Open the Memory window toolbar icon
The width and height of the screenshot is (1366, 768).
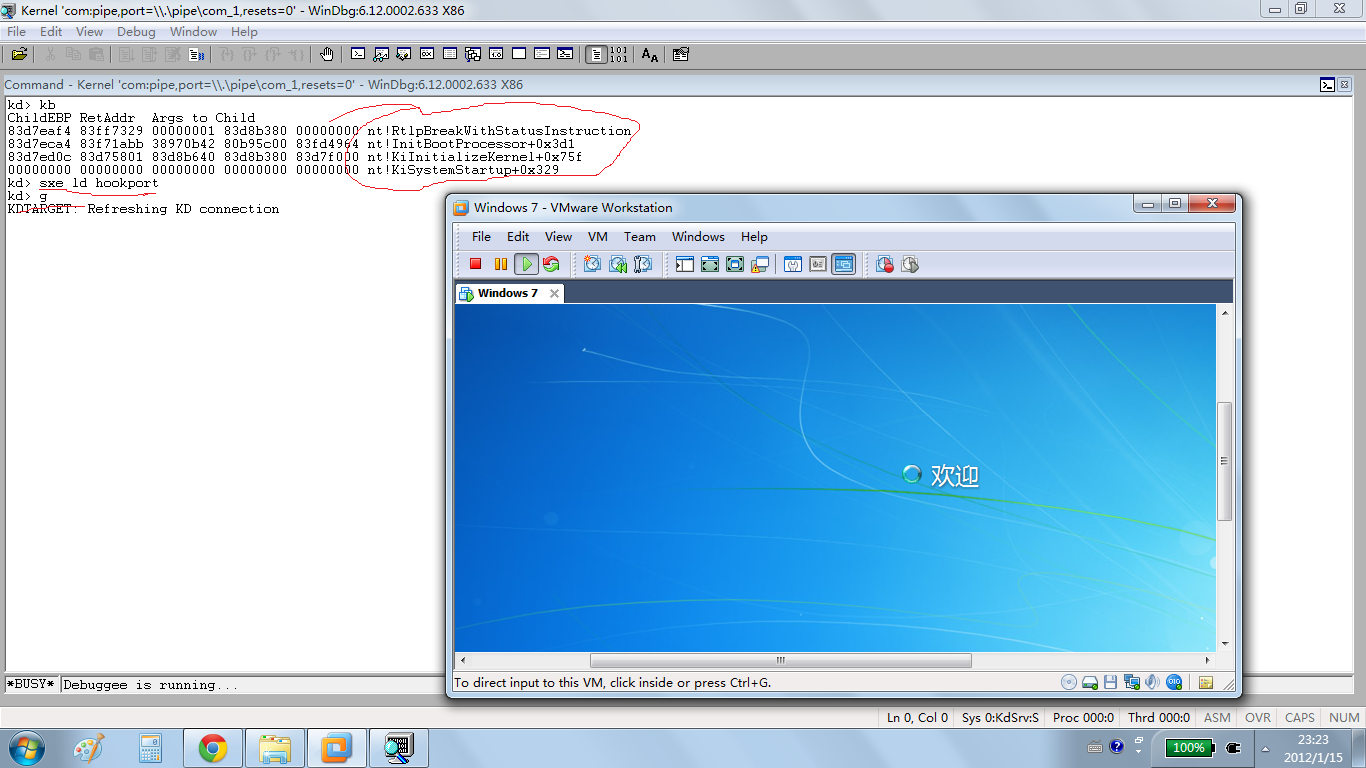[450, 54]
